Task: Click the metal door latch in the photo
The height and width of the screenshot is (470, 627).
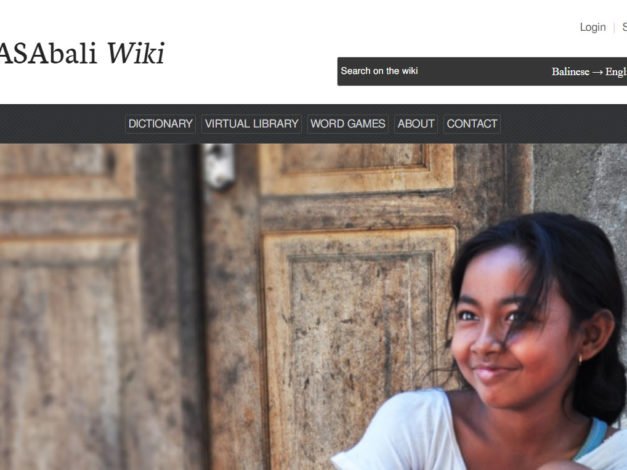Action: click(218, 166)
